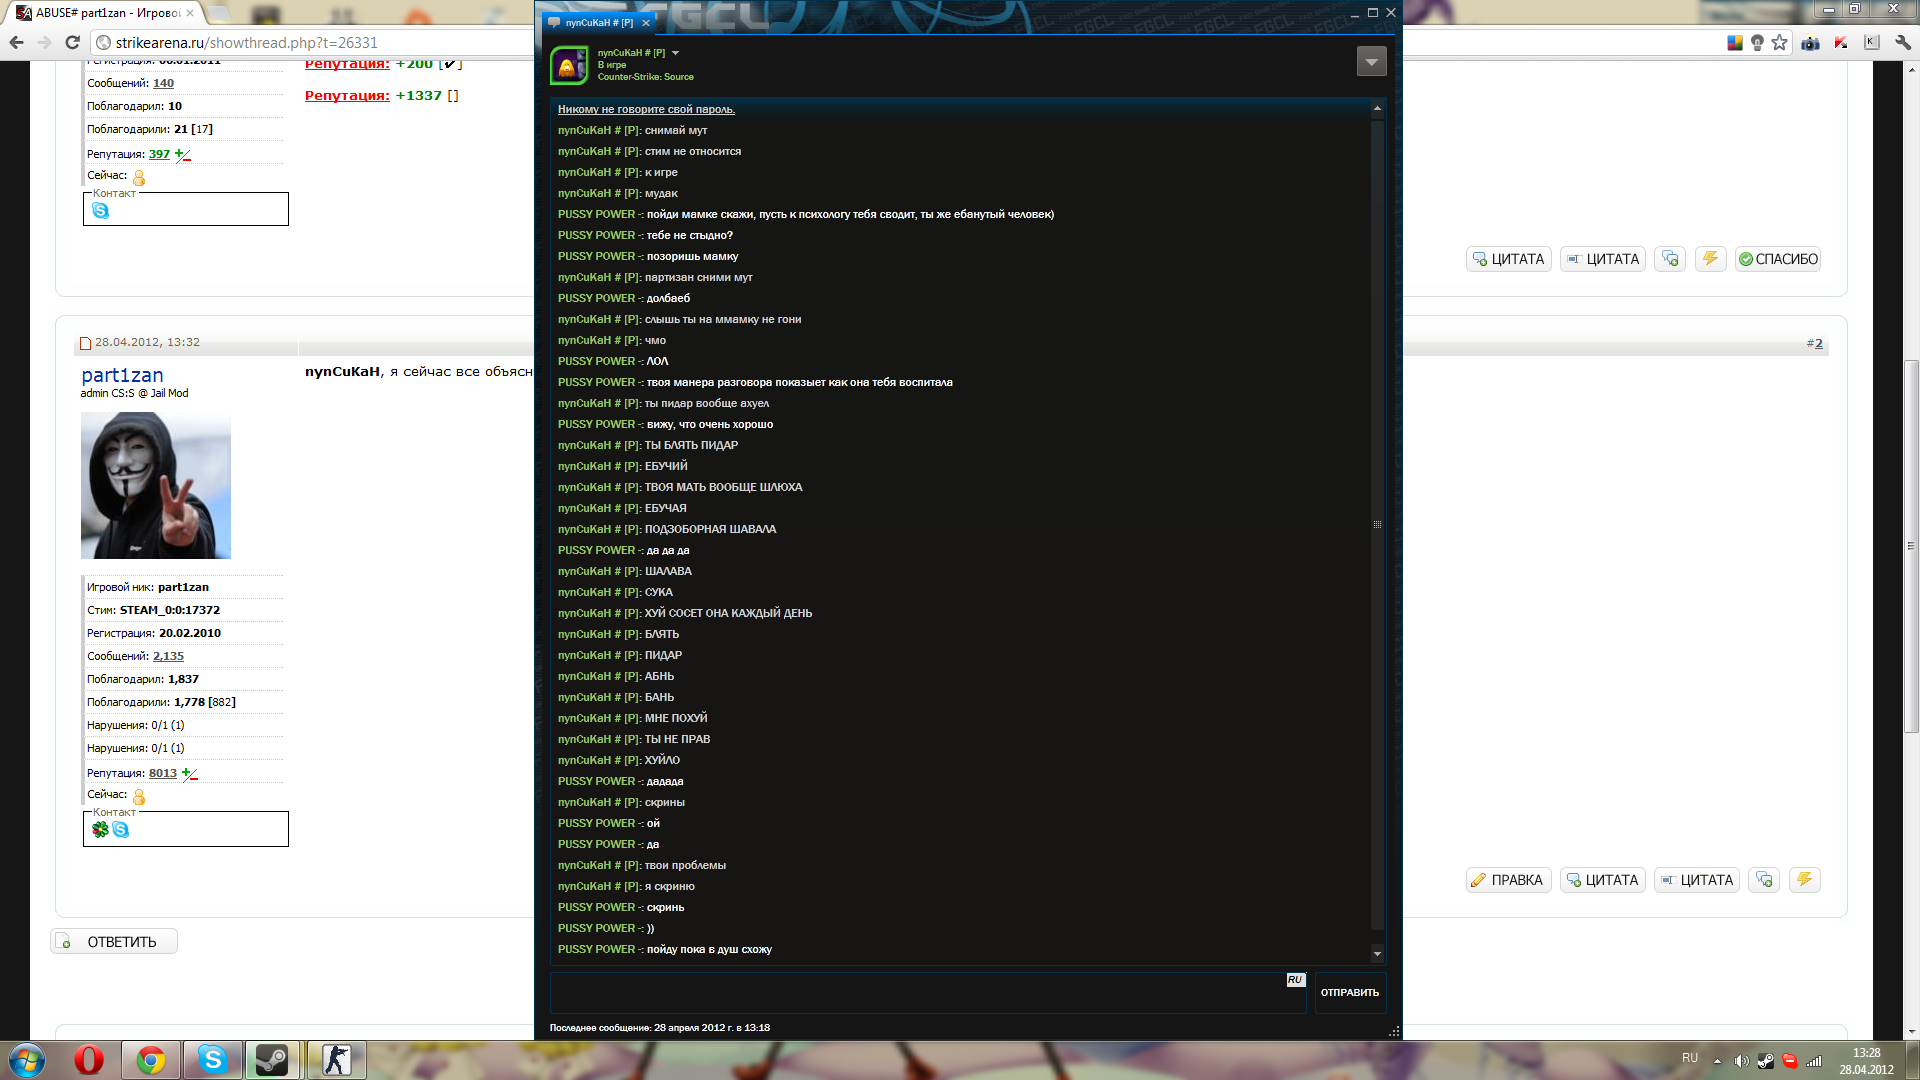Open Opera from the taskbar
The image size is (1920, 1080).
[x=89, y=1060]
